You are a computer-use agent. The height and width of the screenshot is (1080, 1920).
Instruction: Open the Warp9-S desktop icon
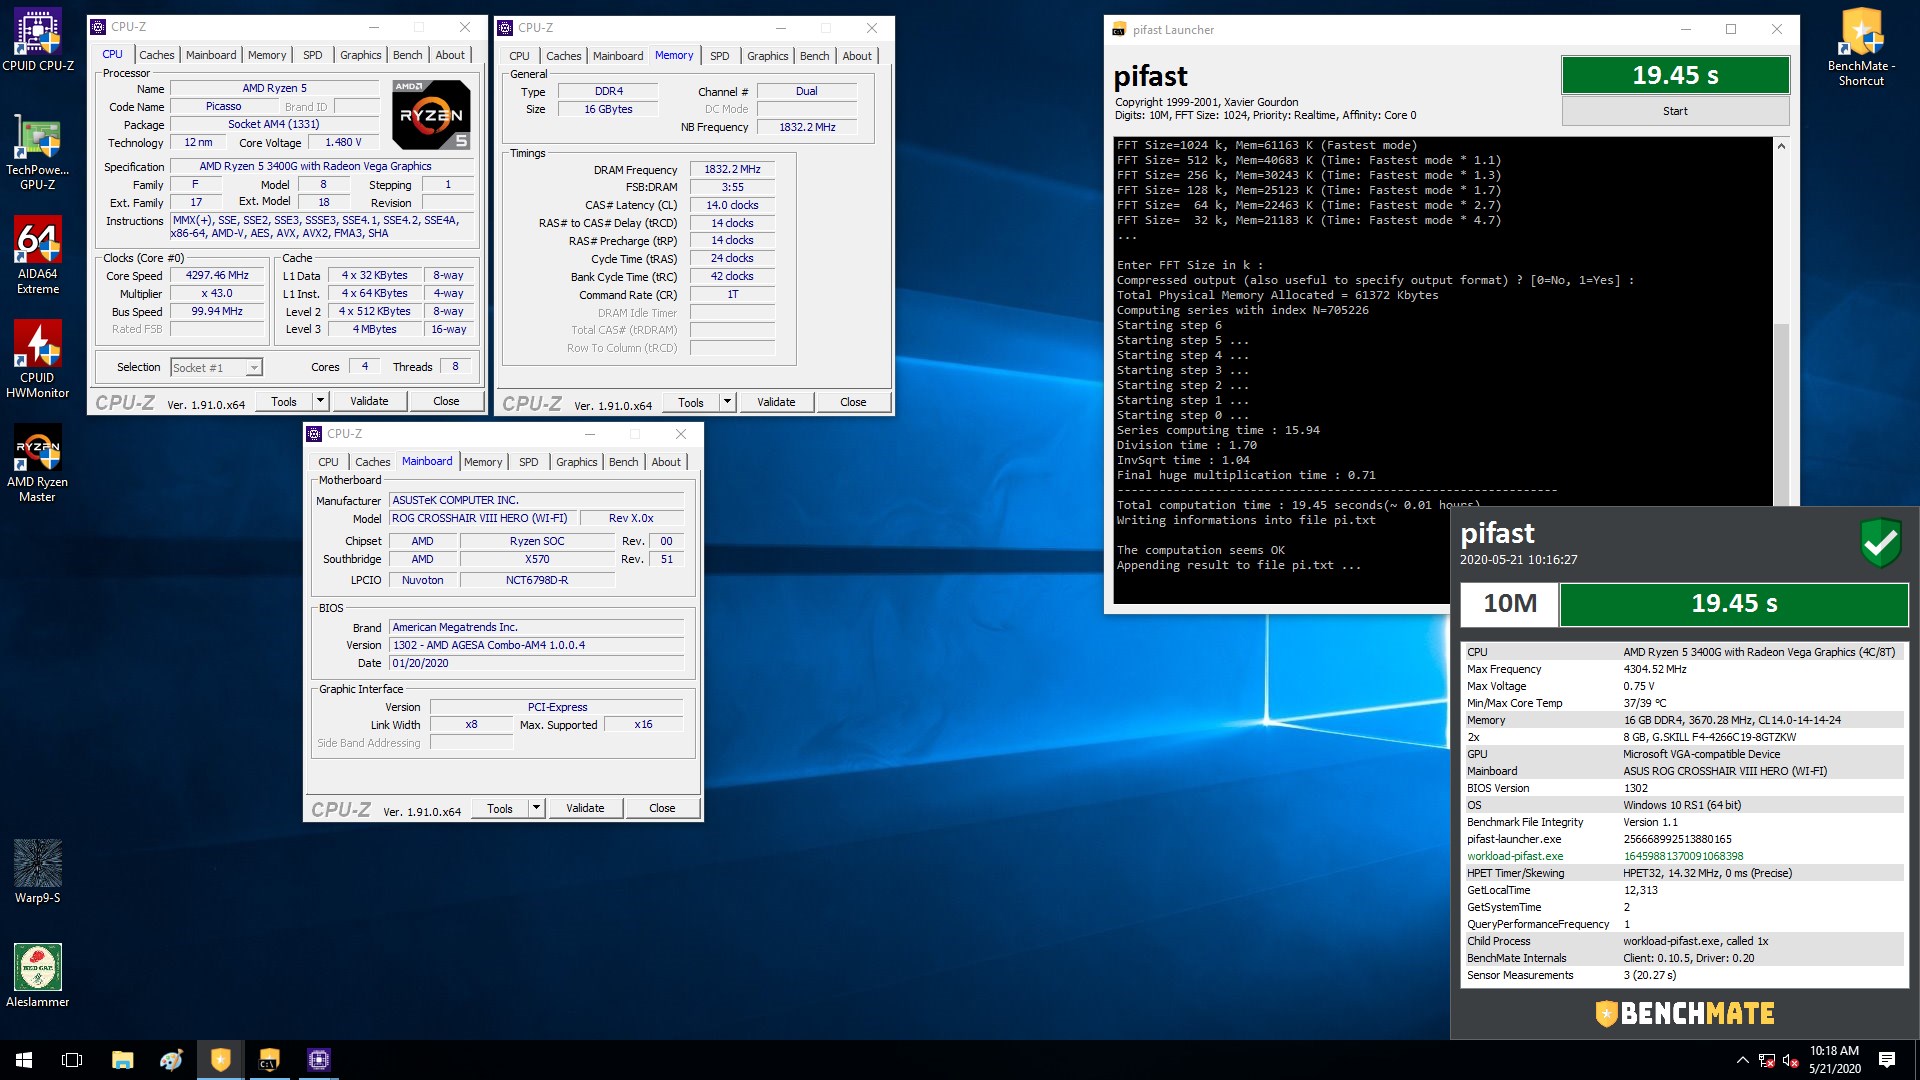point(37,872)
